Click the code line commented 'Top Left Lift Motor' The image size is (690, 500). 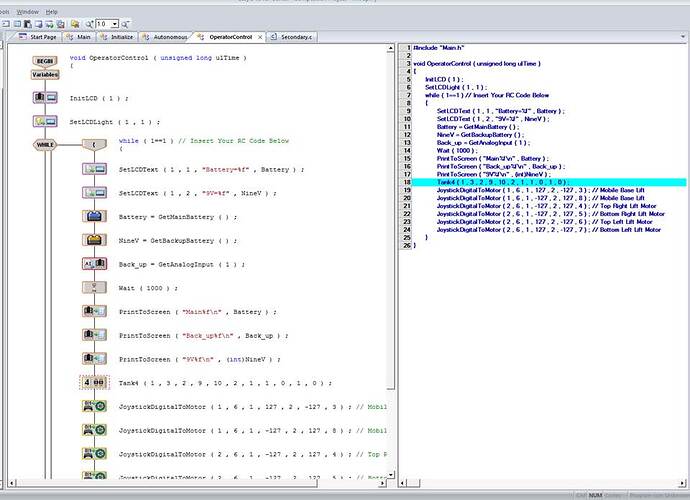544,222
